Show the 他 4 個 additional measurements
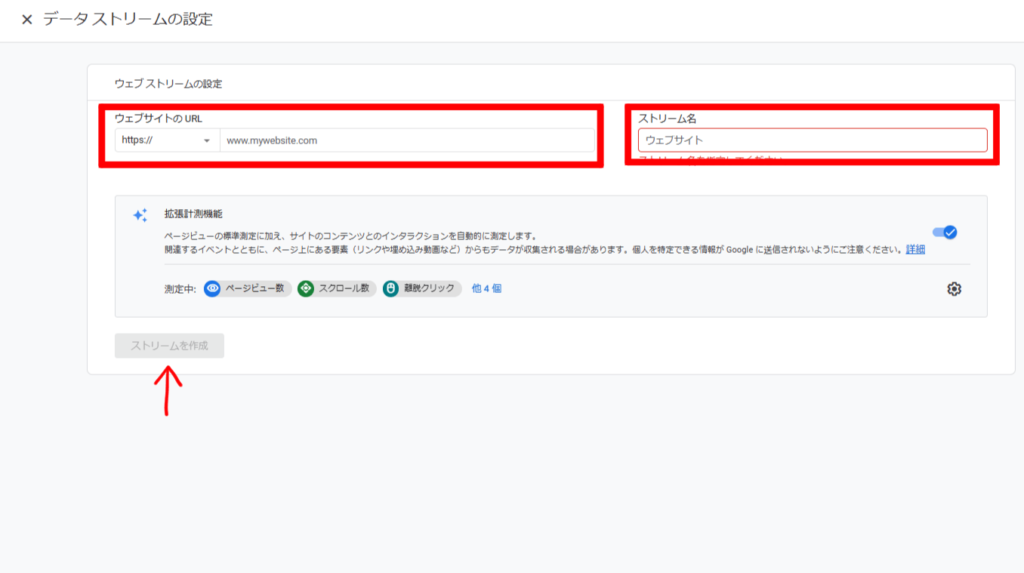 pyautogui.click(x=486, y=288)
